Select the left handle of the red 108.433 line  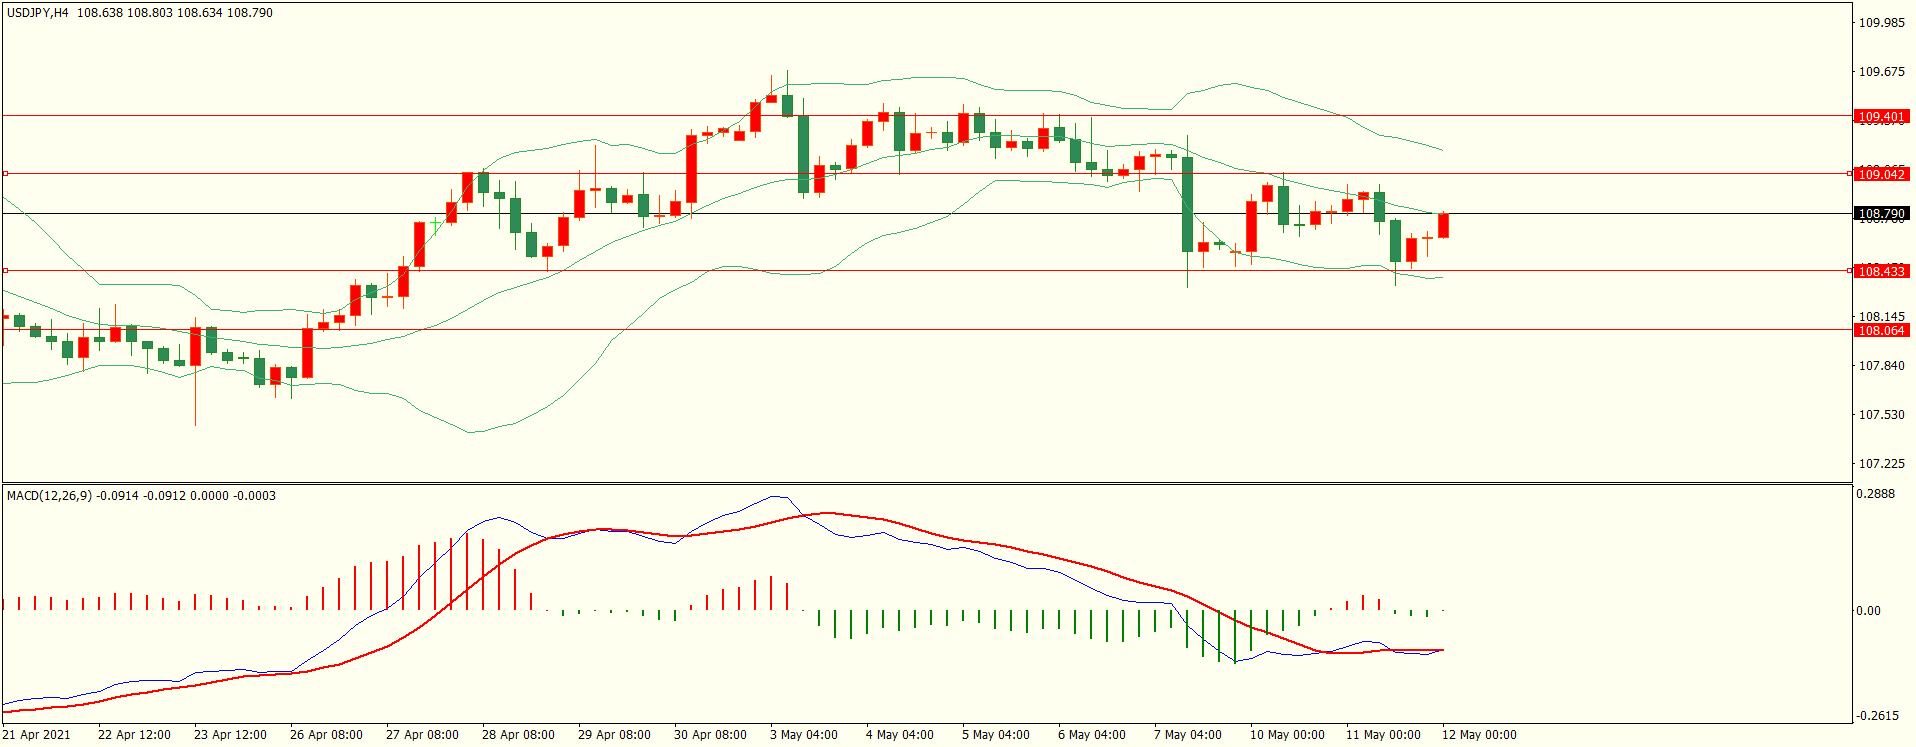tap(5, 270)
